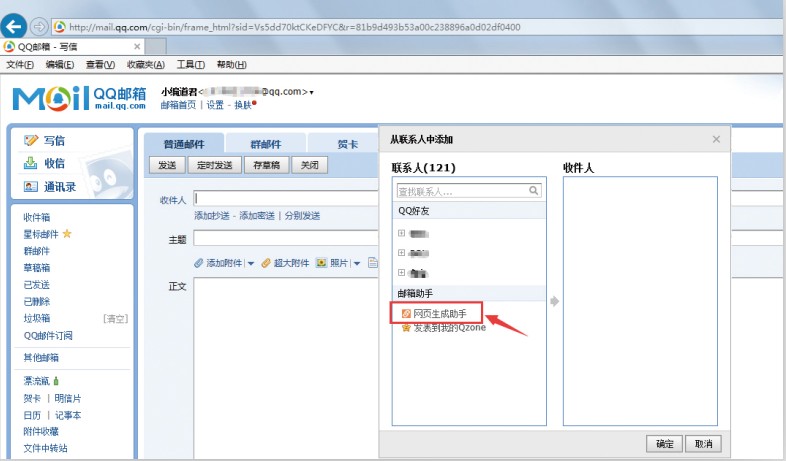This screenshot has height=461, width=786.
Task: Click the arrow between contact and recipient lists
Action: pos(554,301)
